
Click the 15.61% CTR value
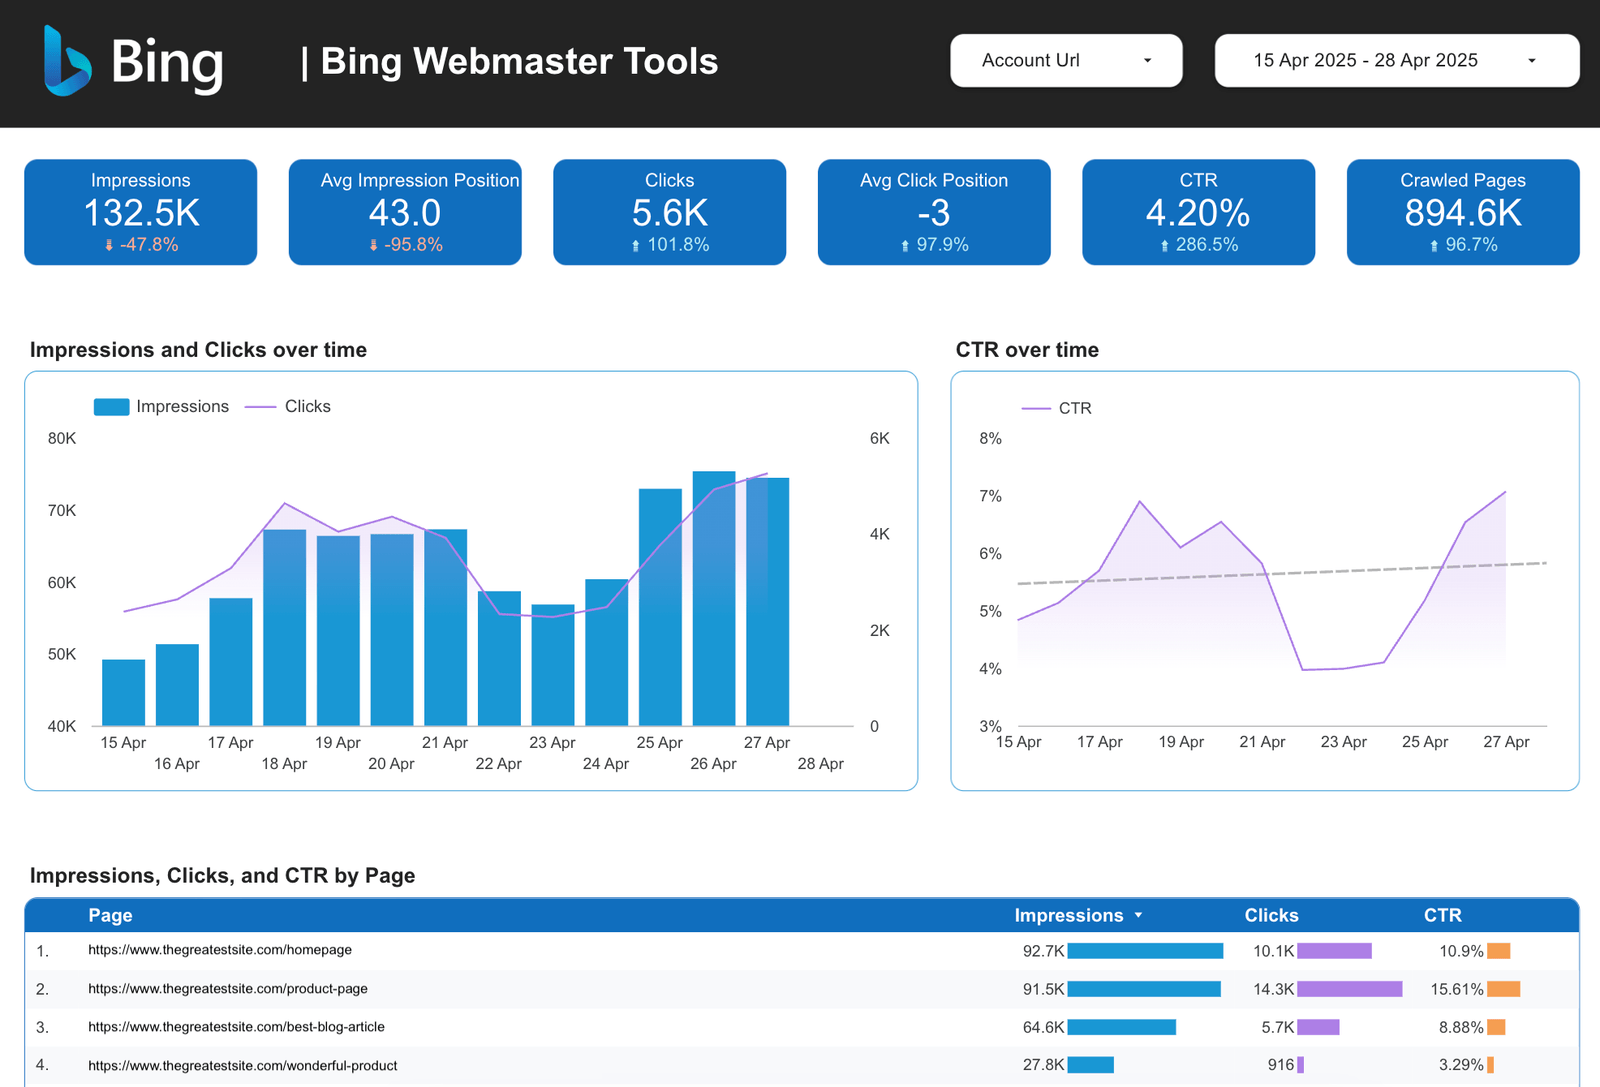pyautogui.click(x=1457, y=989)
